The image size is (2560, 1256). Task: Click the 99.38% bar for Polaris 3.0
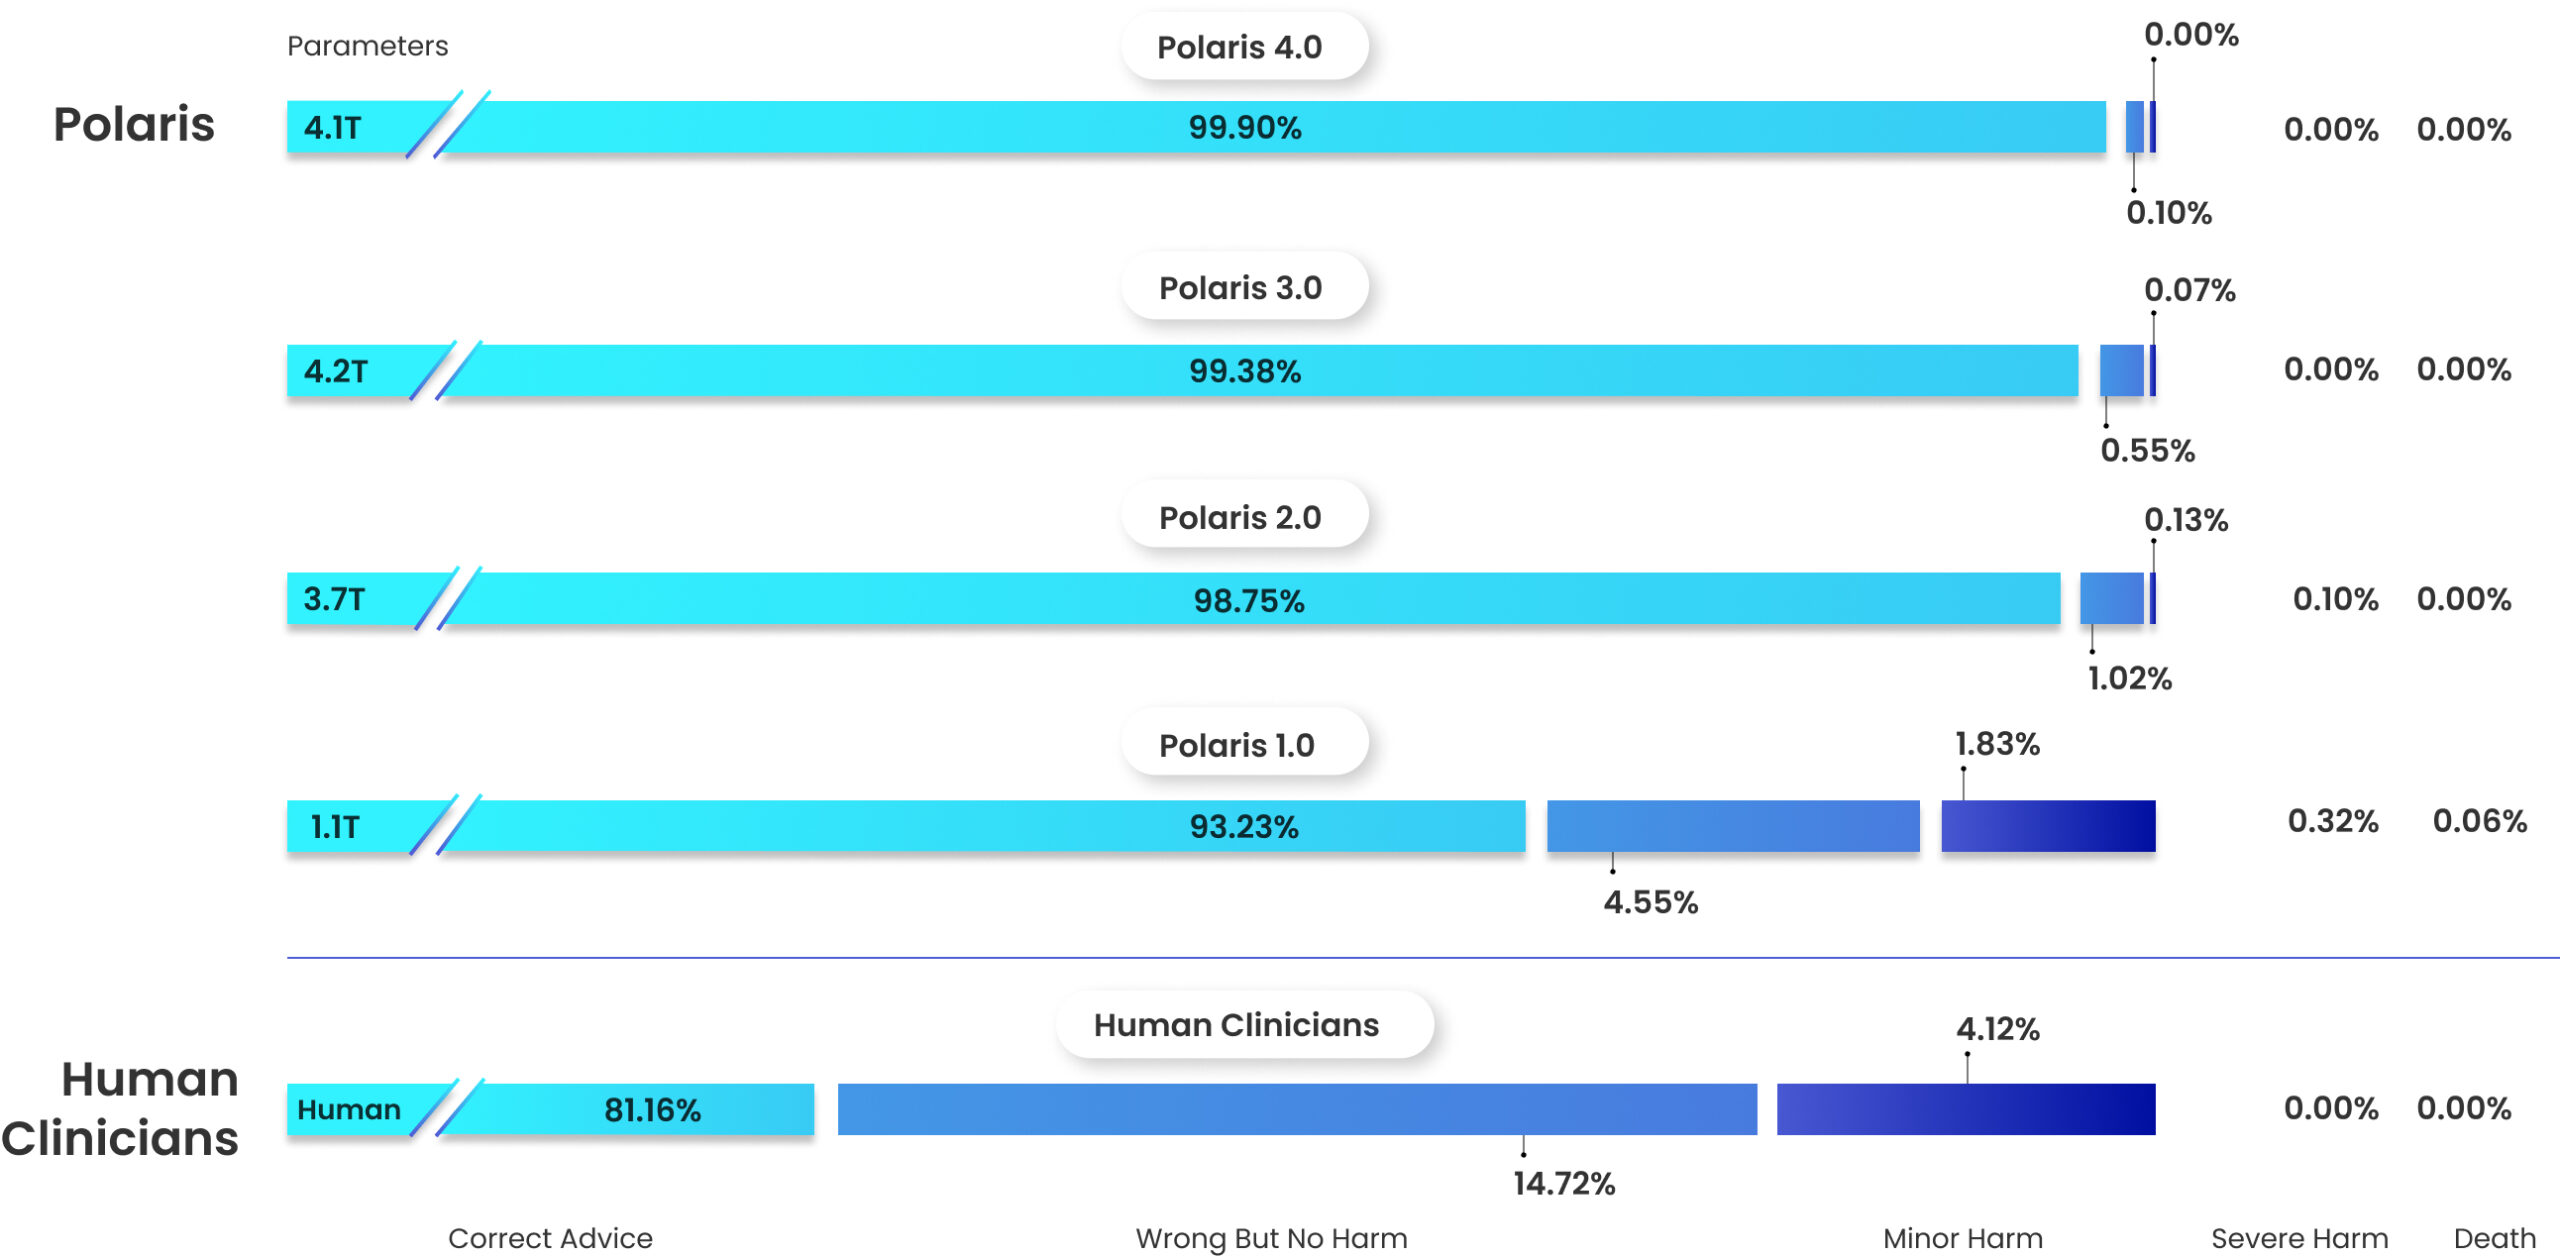(x=1245, y=371)
